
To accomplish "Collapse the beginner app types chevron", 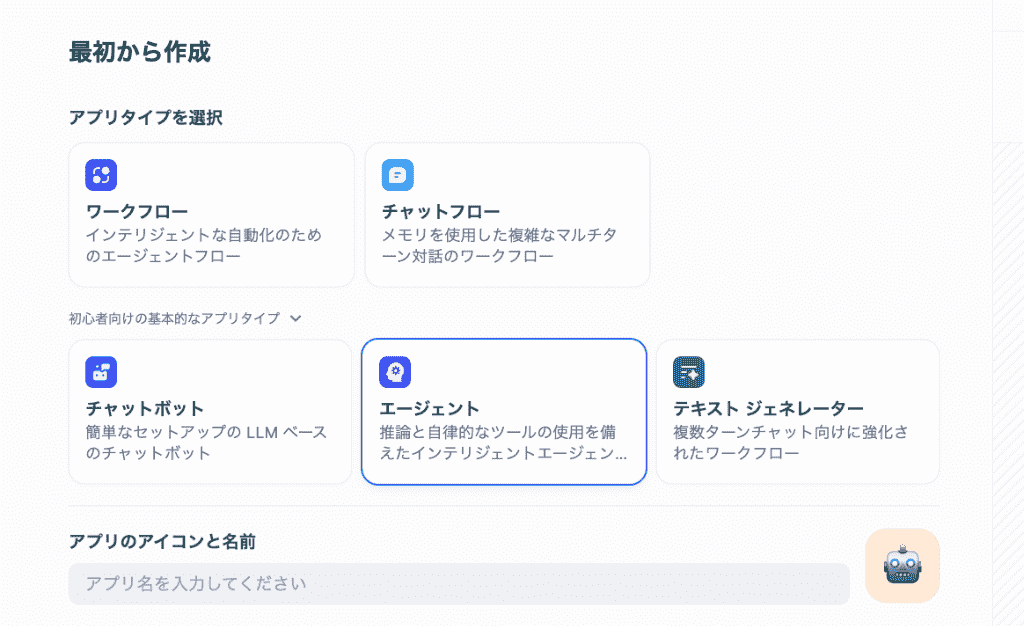I will (295, 319).
